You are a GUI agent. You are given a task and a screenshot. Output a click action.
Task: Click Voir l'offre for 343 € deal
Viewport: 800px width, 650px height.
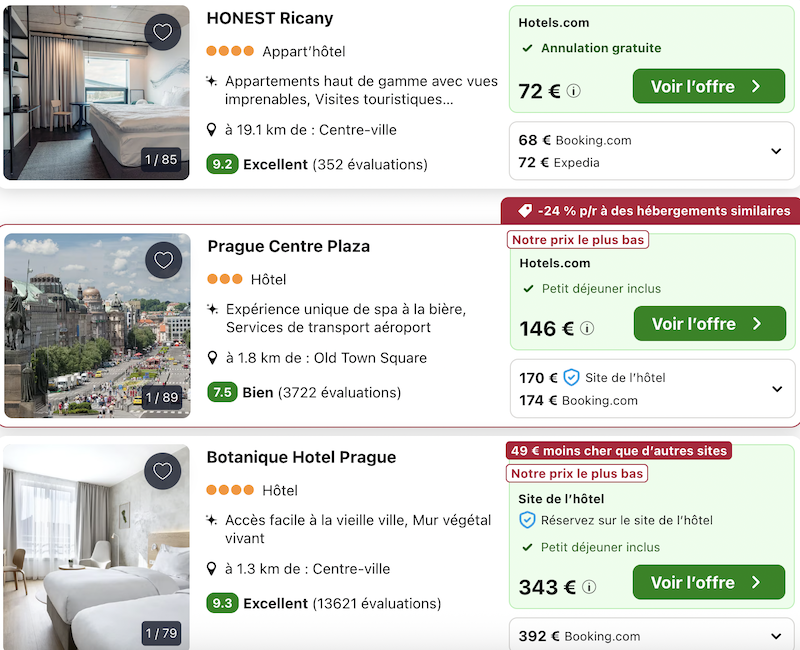[706, 583]
